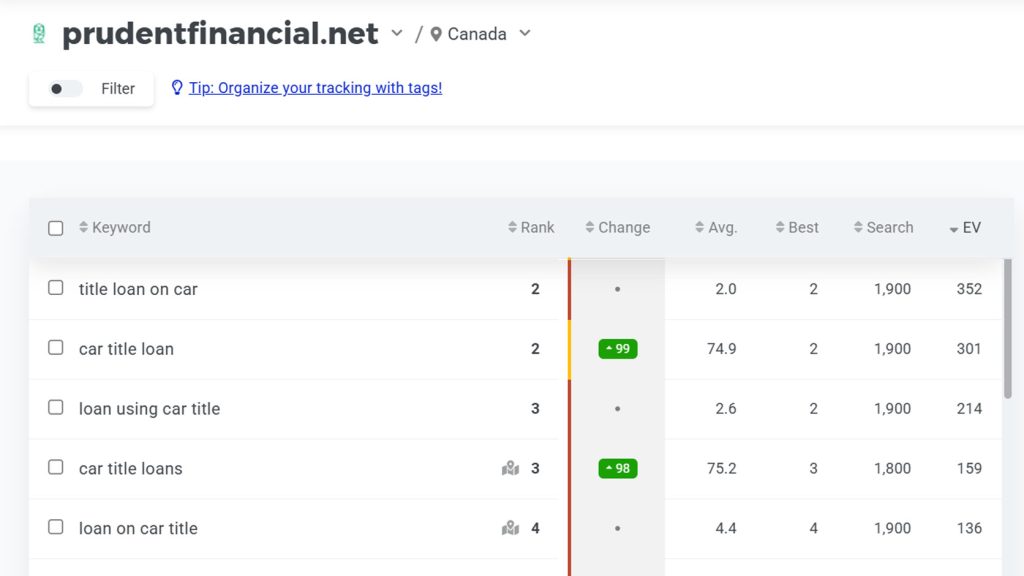Sort table by Change column
The height and width of the screenshot is (576, 1024).
[618, 227]
